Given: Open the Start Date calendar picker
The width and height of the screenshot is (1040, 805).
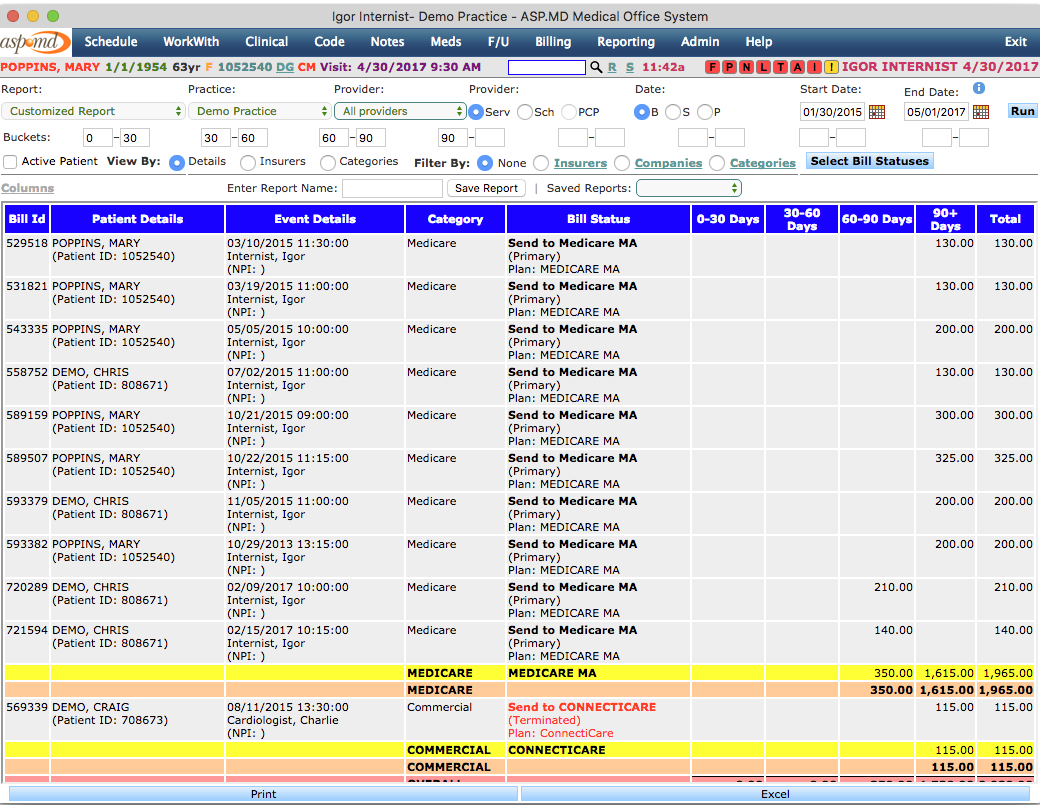Looking at the screenshot, I should 877,112.
